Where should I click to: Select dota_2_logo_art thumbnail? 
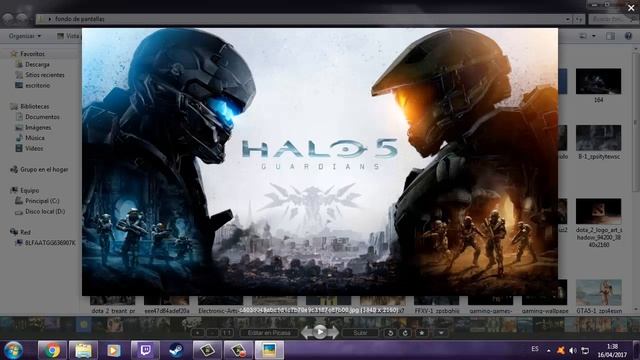[x=598, y=223]
